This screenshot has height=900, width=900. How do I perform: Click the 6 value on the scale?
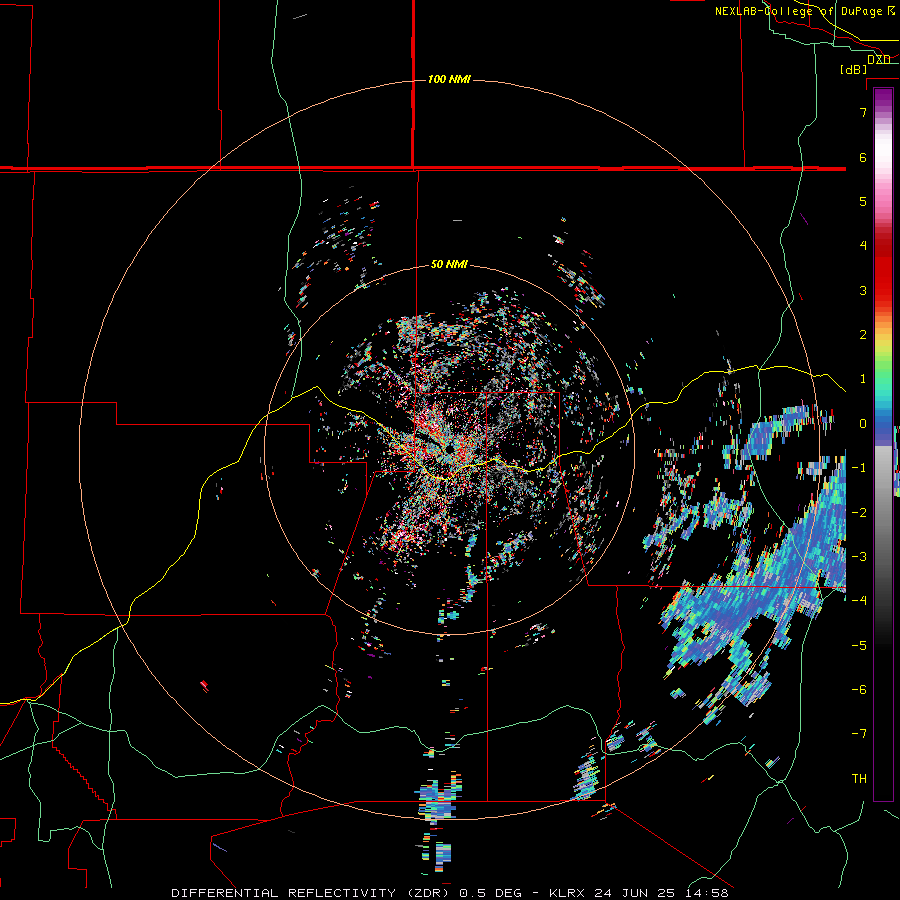tap(863, 157)
